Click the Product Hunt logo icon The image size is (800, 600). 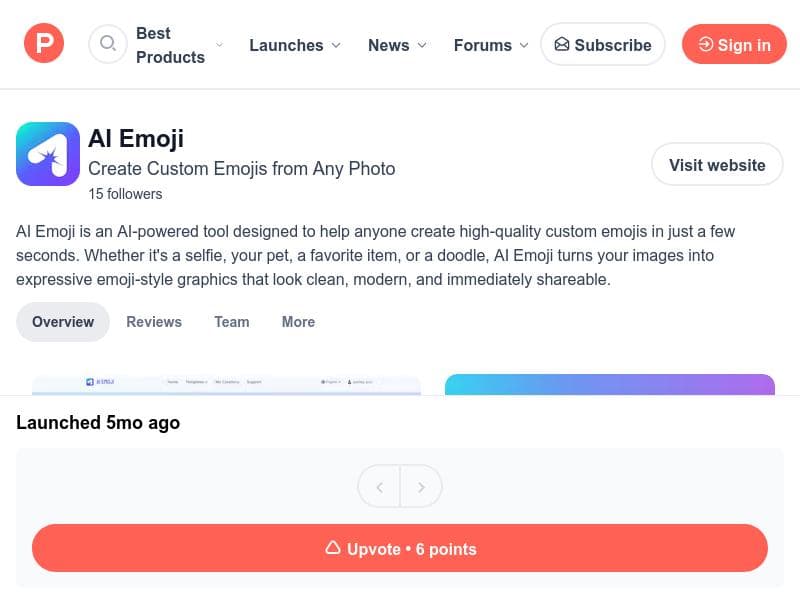click(43, 43)
